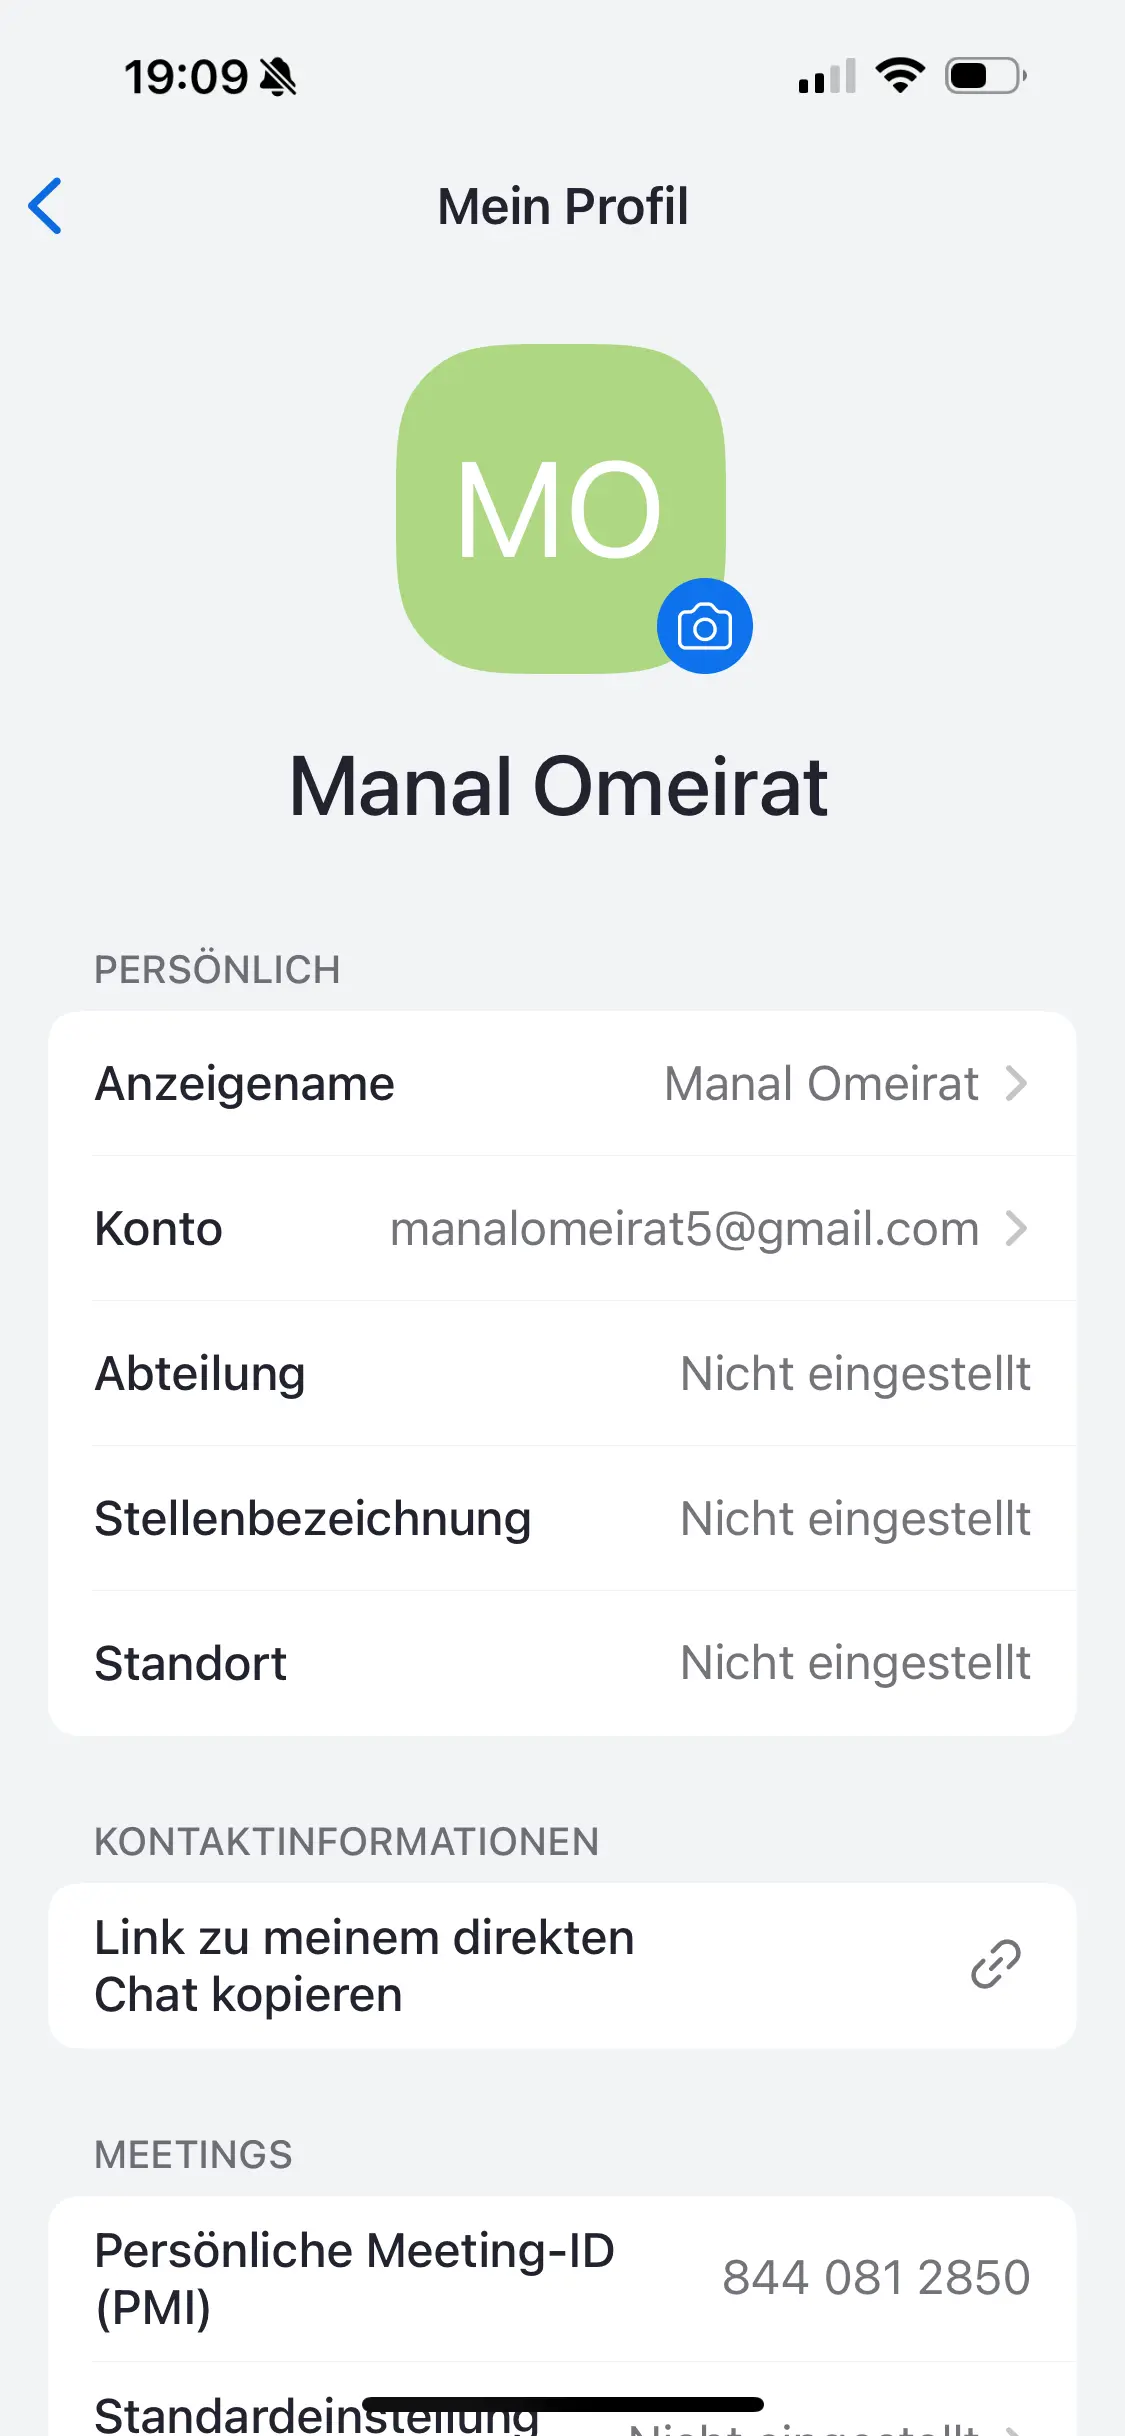Select the Standort row
Image resolution: width=1125 pixels, height=2436 pixels.
(x=562, y=1663)
